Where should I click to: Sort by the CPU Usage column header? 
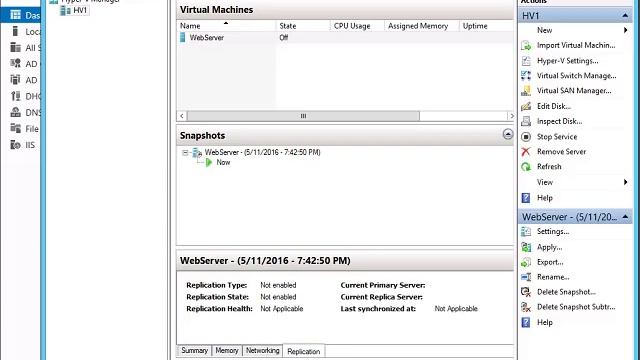click(357, 26)
